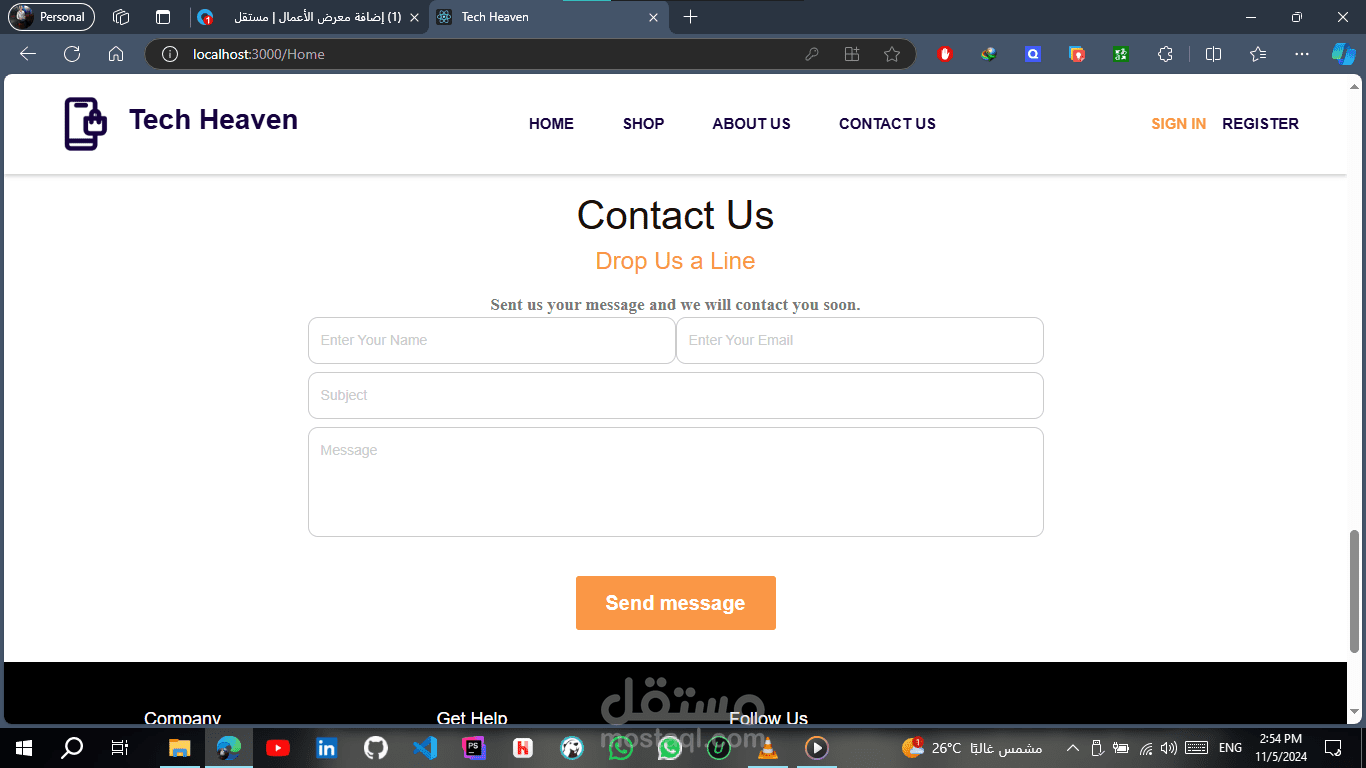Go to SHOP in navigation menu
Image resolution: width=1366 pixels, height=768 pixels.
[643, 124]
